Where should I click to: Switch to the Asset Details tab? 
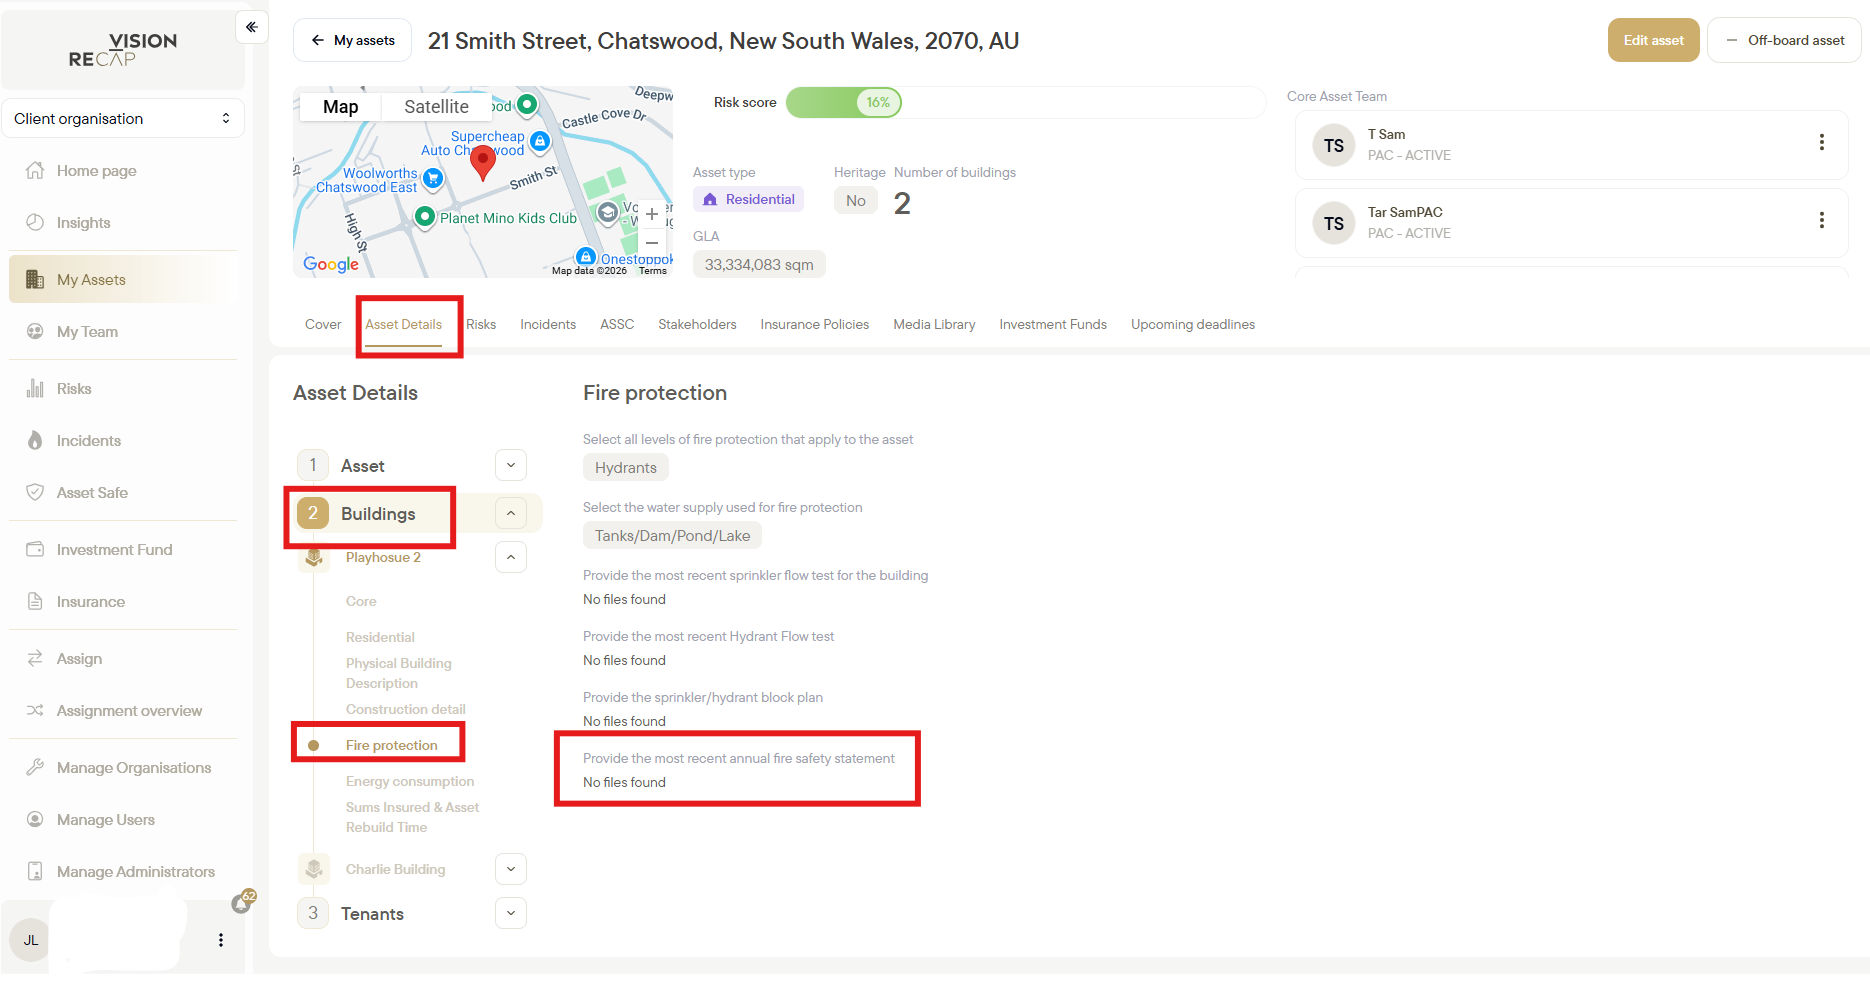403,324
